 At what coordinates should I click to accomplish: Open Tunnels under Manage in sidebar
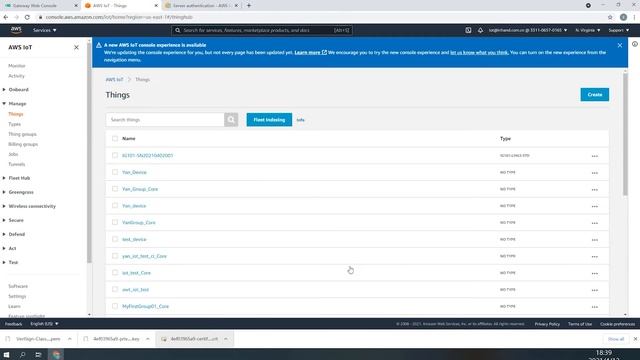coord(17,164)
